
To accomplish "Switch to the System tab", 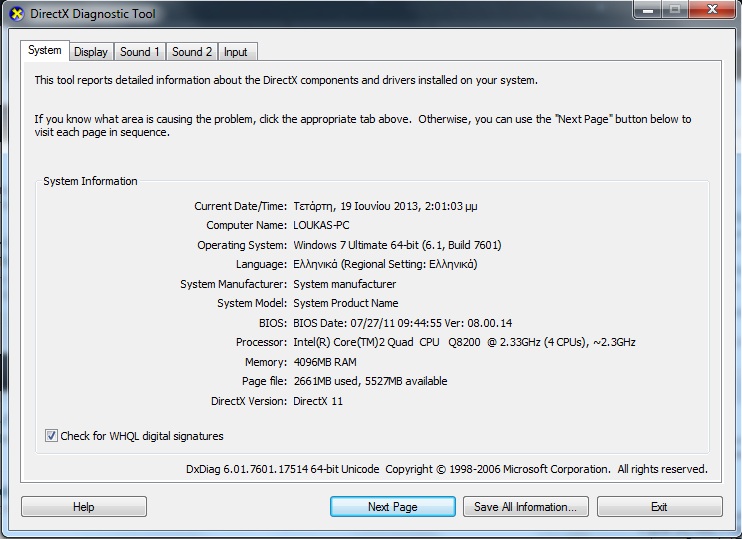I will (45, 50).
